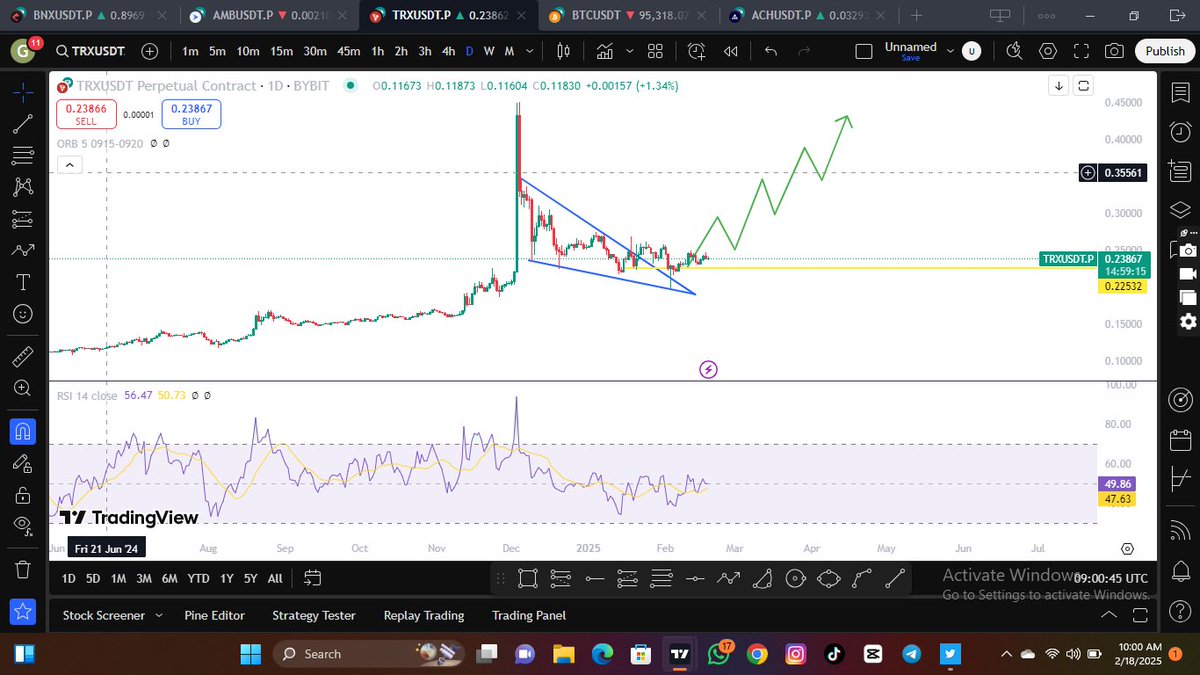Switch to the ACHUSDT.P browser tab
Image resolution: width=1200 pixels, height=675 pixels.
805,15
